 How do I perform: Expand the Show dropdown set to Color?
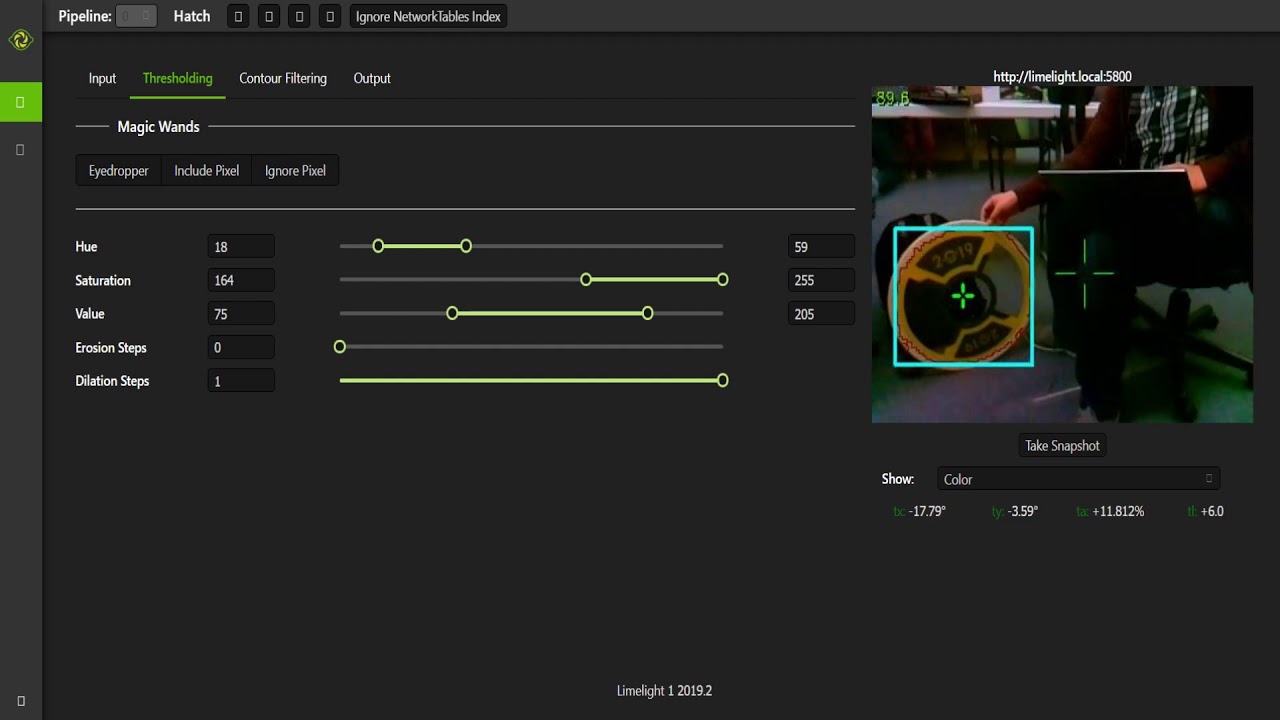pos(1078,479)
